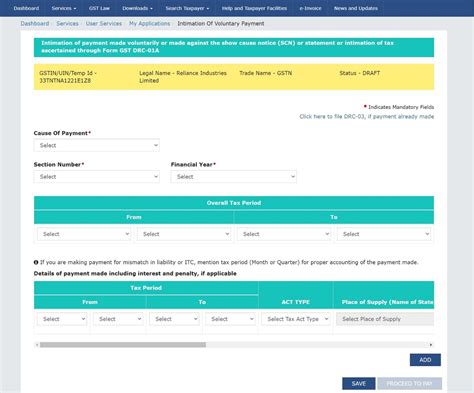The width and height of the screenshot is (474, 393).
Task: Open the Dashboard menu item
Action: pyautogui.click(x=26, y=8)
